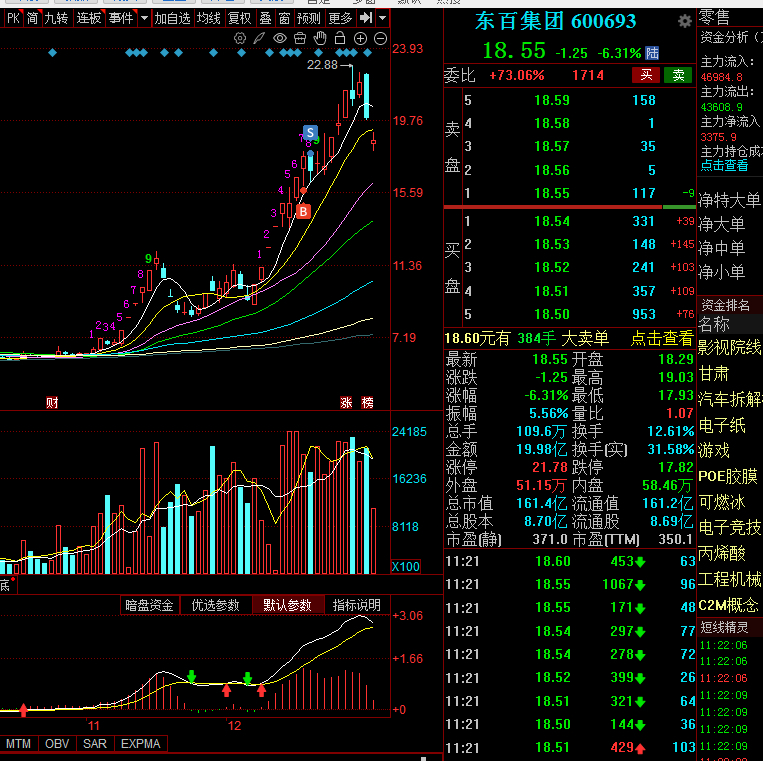Click the red B buy signal marker

(303, 211)
